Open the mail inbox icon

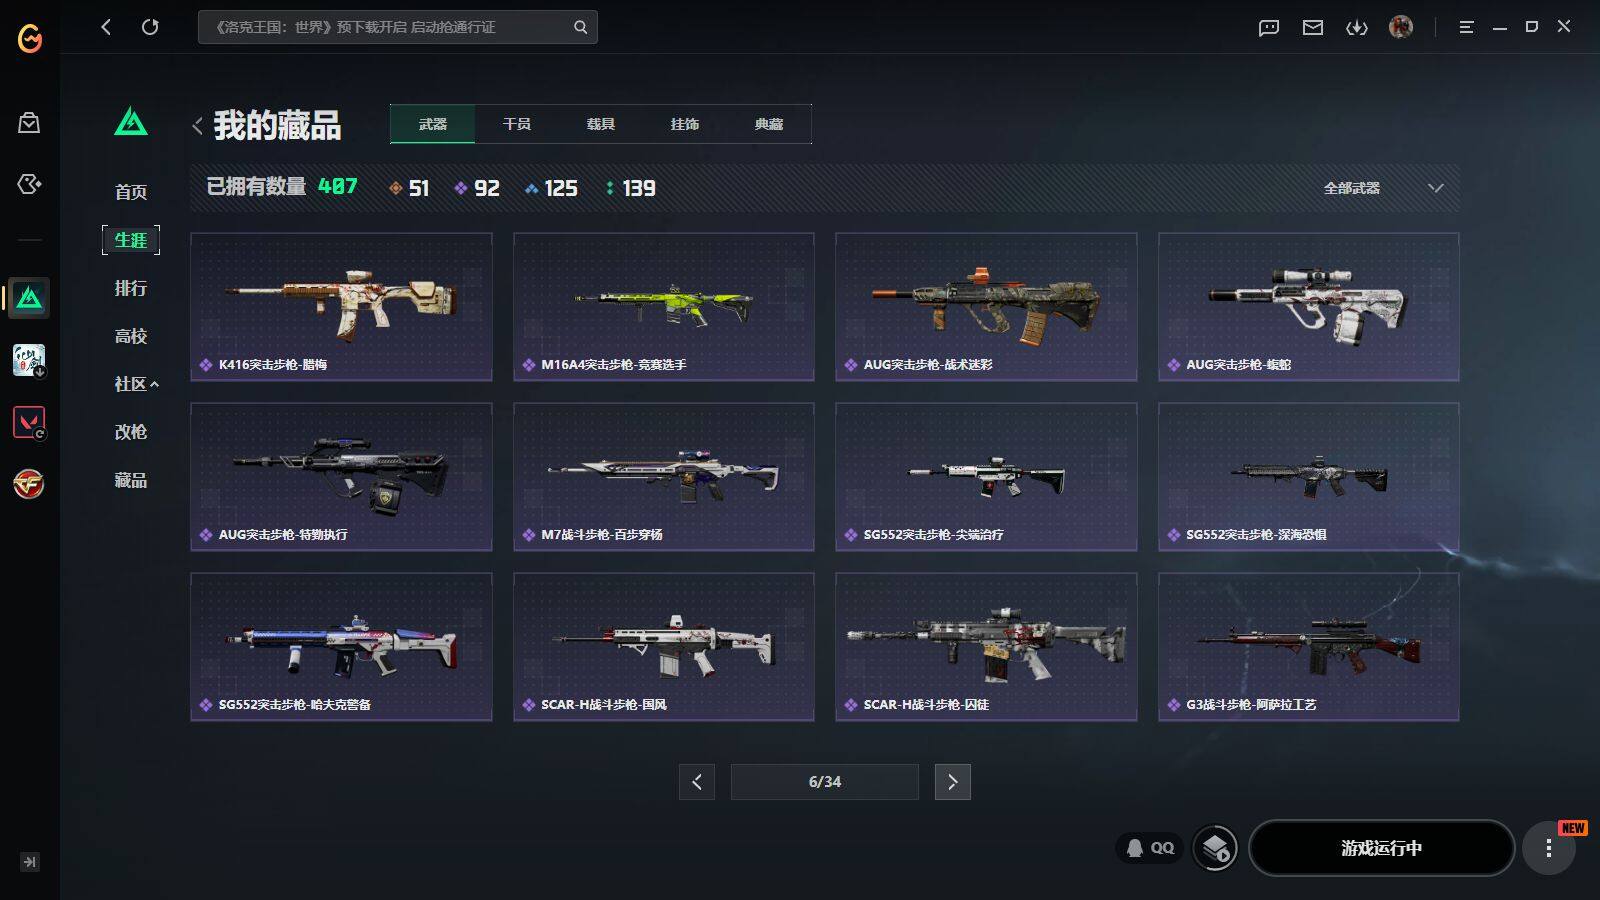pyautogui.click(x=1313, y=27)
